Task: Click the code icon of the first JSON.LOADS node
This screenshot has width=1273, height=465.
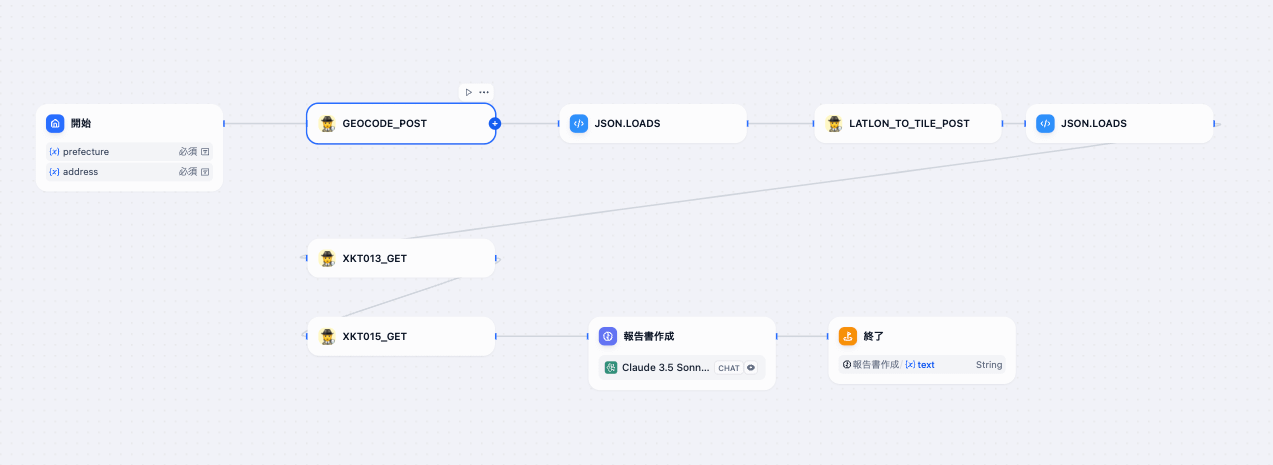Action: 578,124
